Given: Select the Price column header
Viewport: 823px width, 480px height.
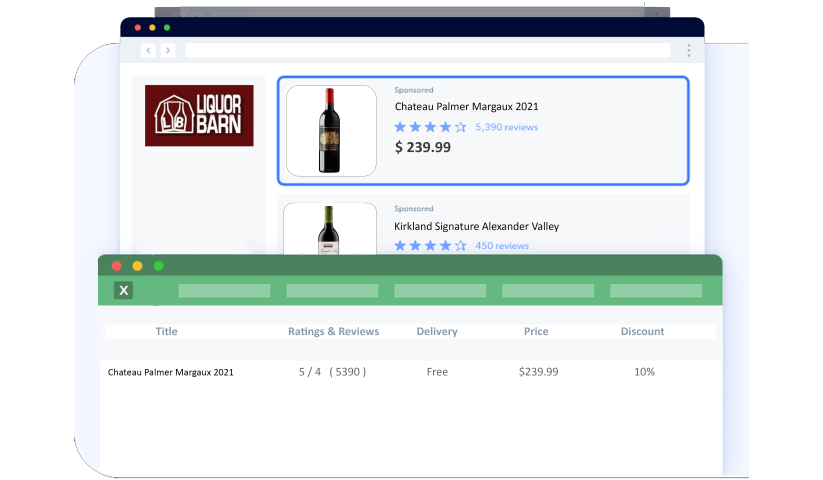Looking at the screenshot, I should tap(536, 332).
